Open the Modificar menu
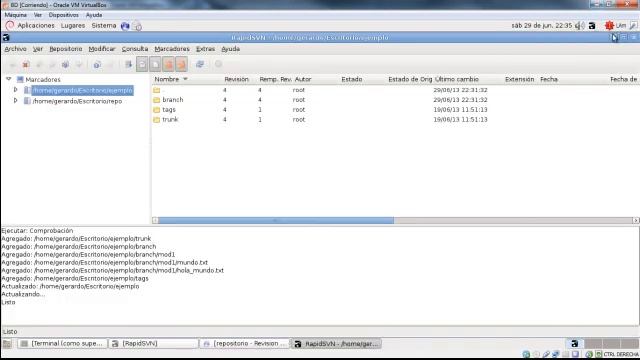The height and width of the screenshot is (360, 640). tap(102, 49)
